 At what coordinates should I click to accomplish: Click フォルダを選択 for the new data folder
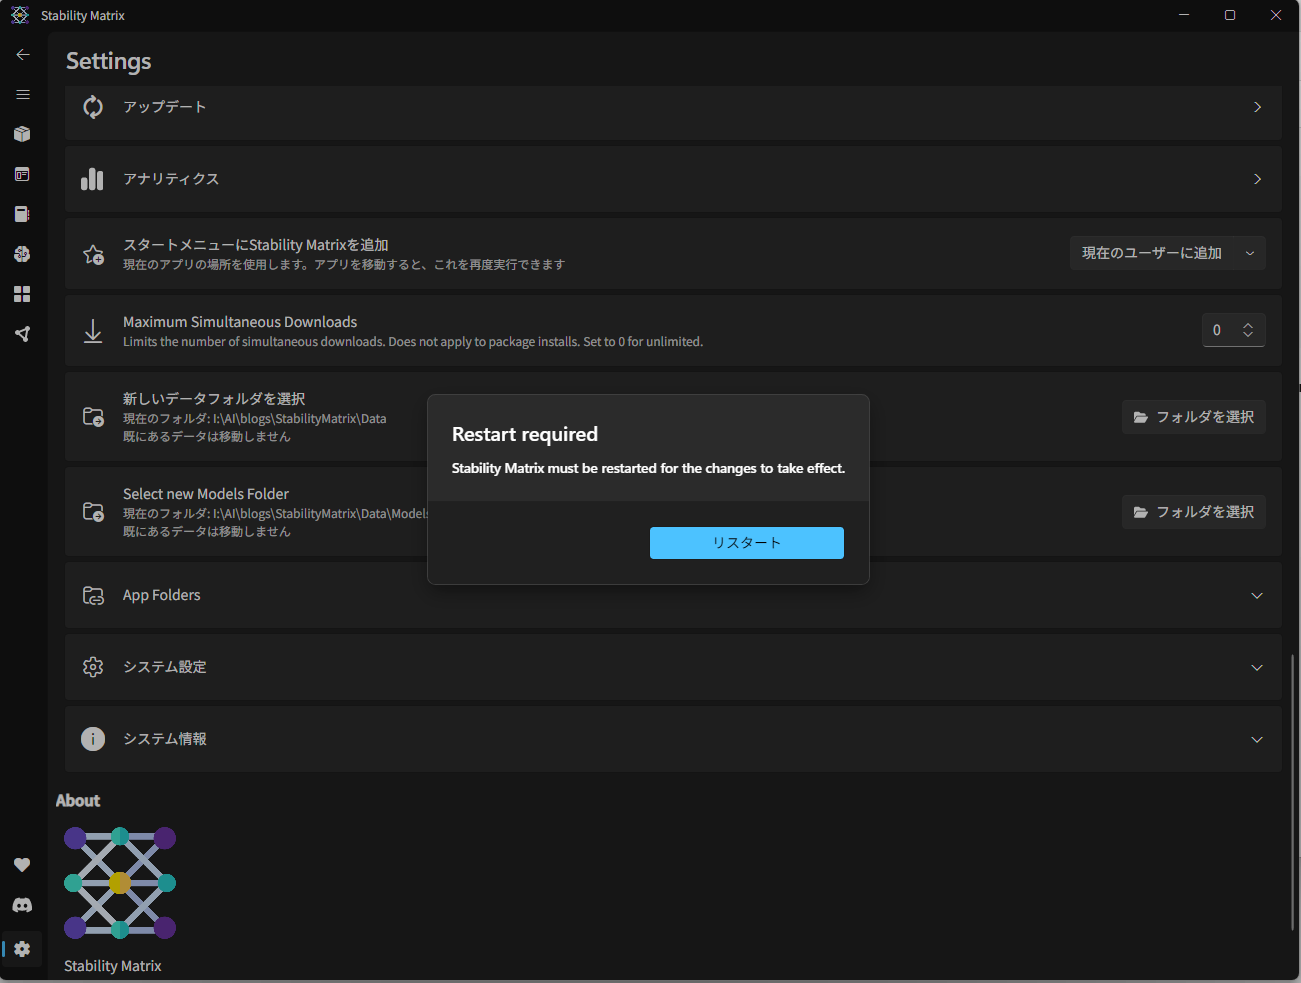tap(1194, 417)
